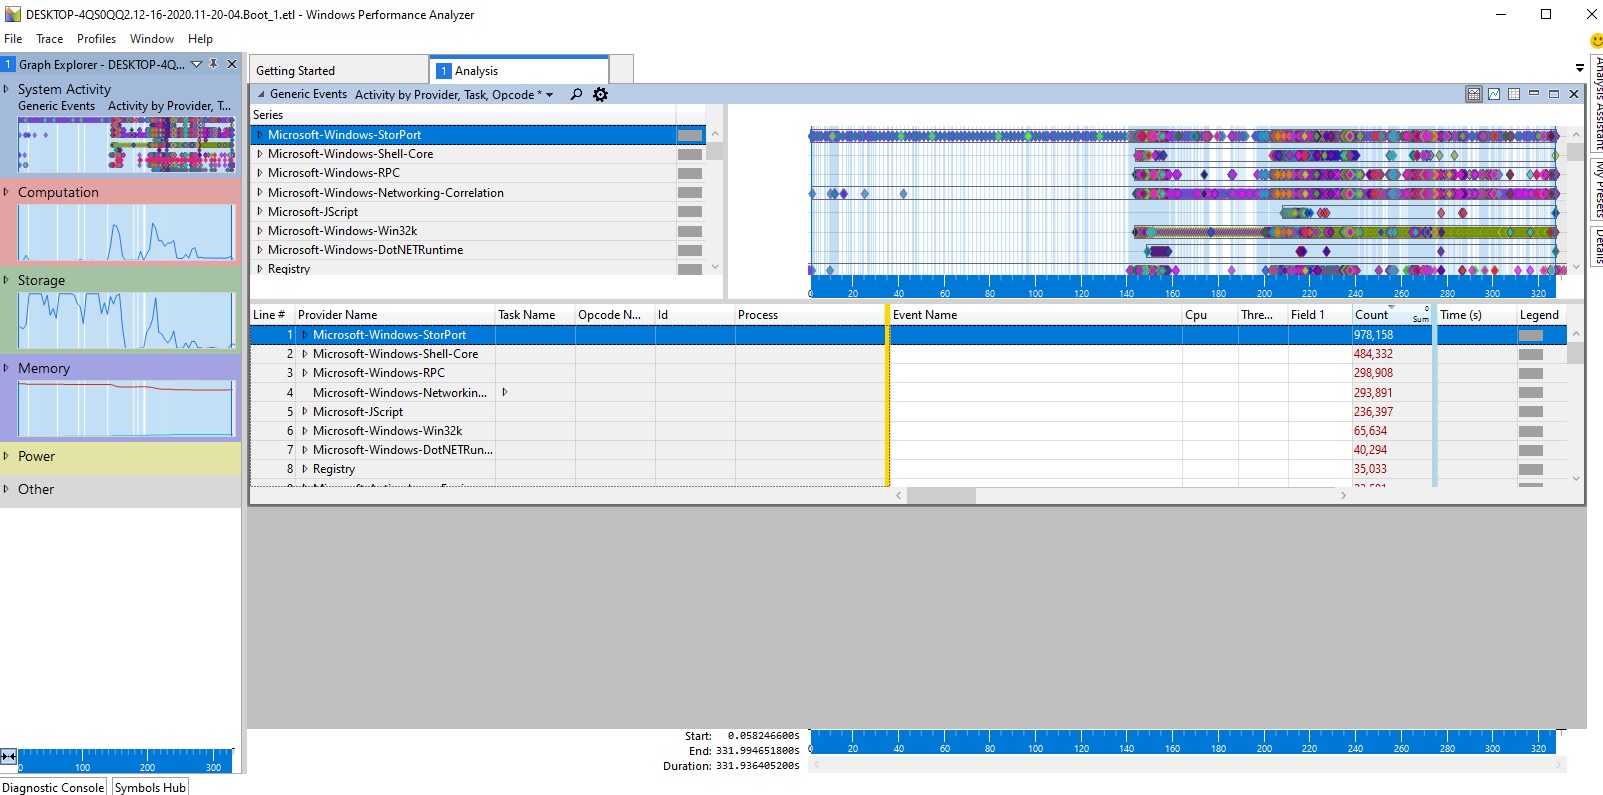Sort by Provider Name column header
The image size is (1603, 795).
[395, 314]
